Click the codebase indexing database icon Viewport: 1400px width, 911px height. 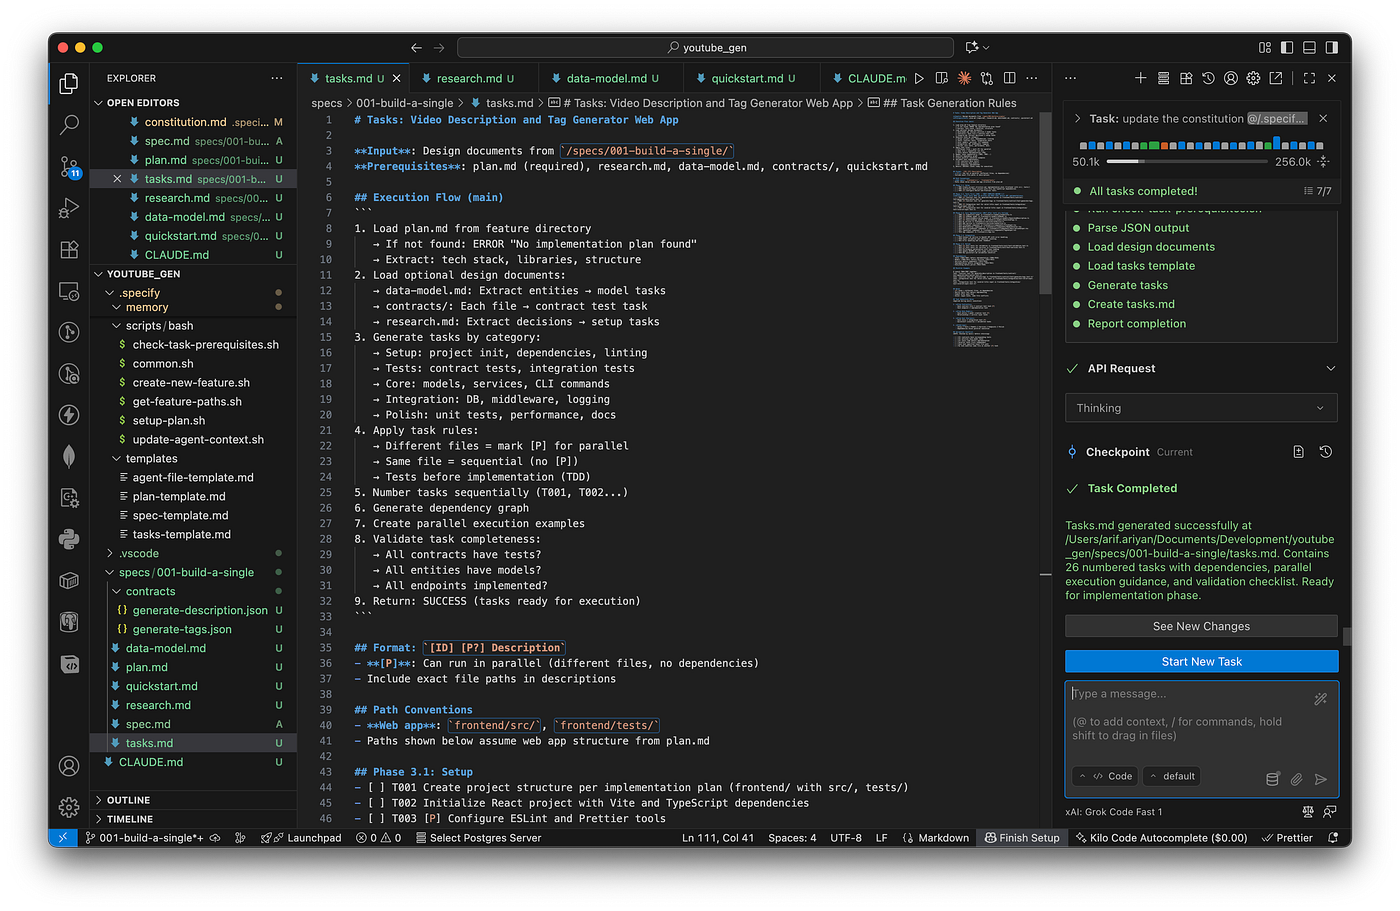pyautogui.click(x=1272, y=779)
